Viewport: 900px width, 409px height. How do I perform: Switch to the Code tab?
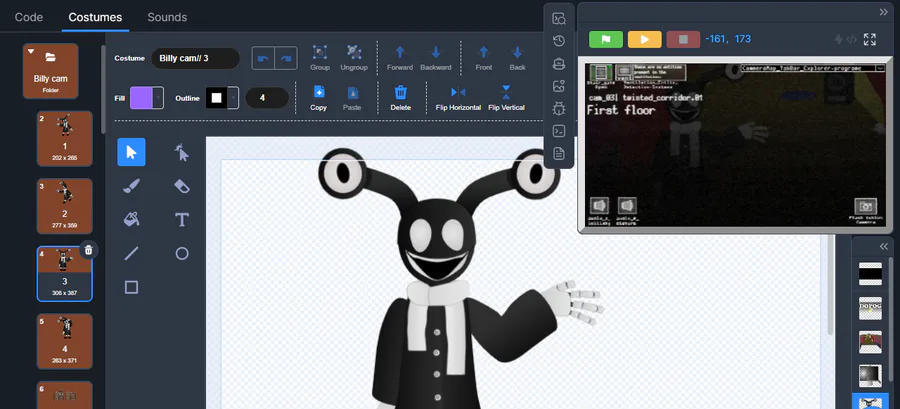click(29, 17)
